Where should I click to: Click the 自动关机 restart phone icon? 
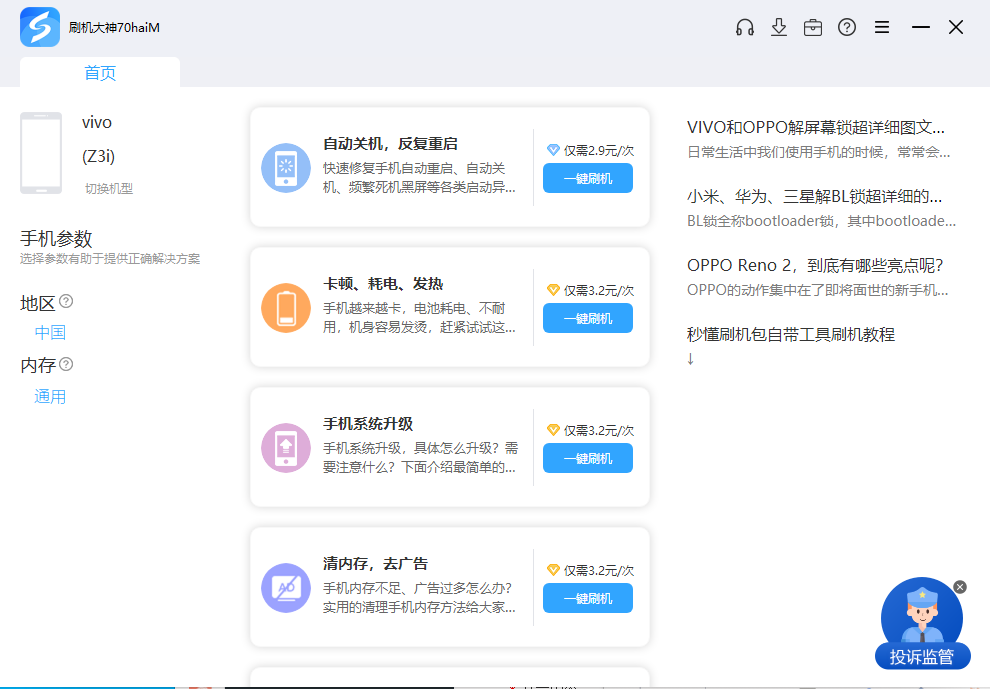tap(286, 168)
